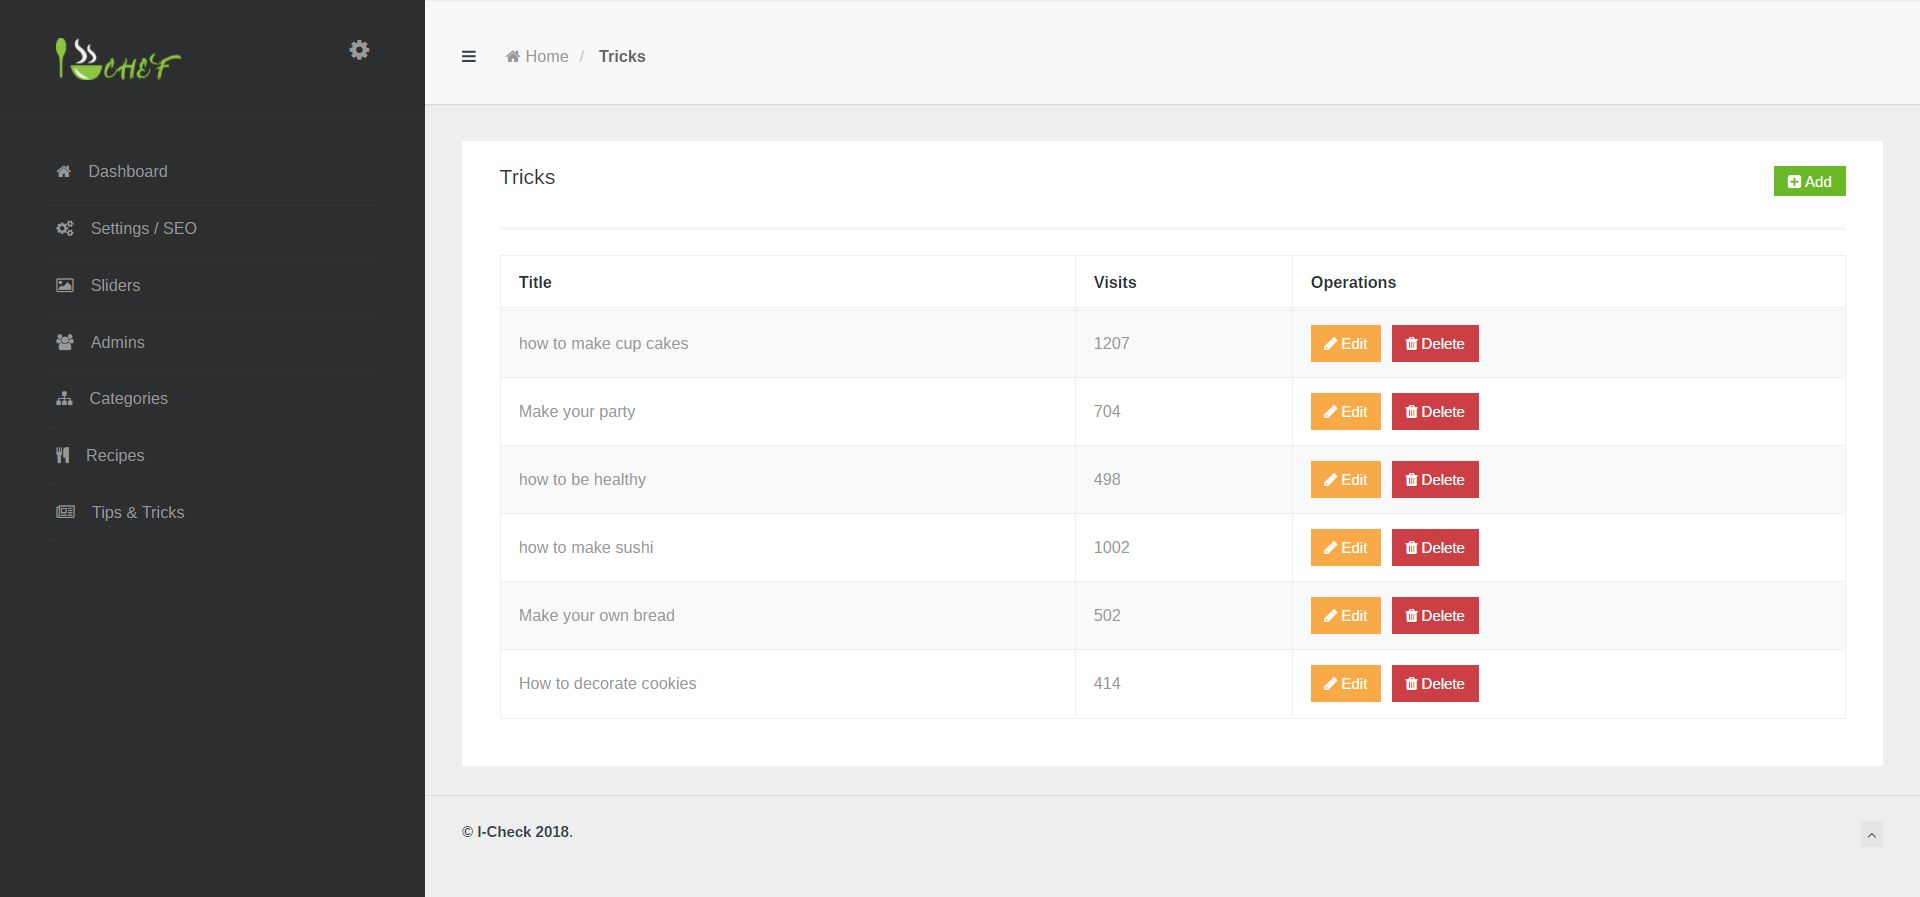Click the Admins users icon

[65, 343]
